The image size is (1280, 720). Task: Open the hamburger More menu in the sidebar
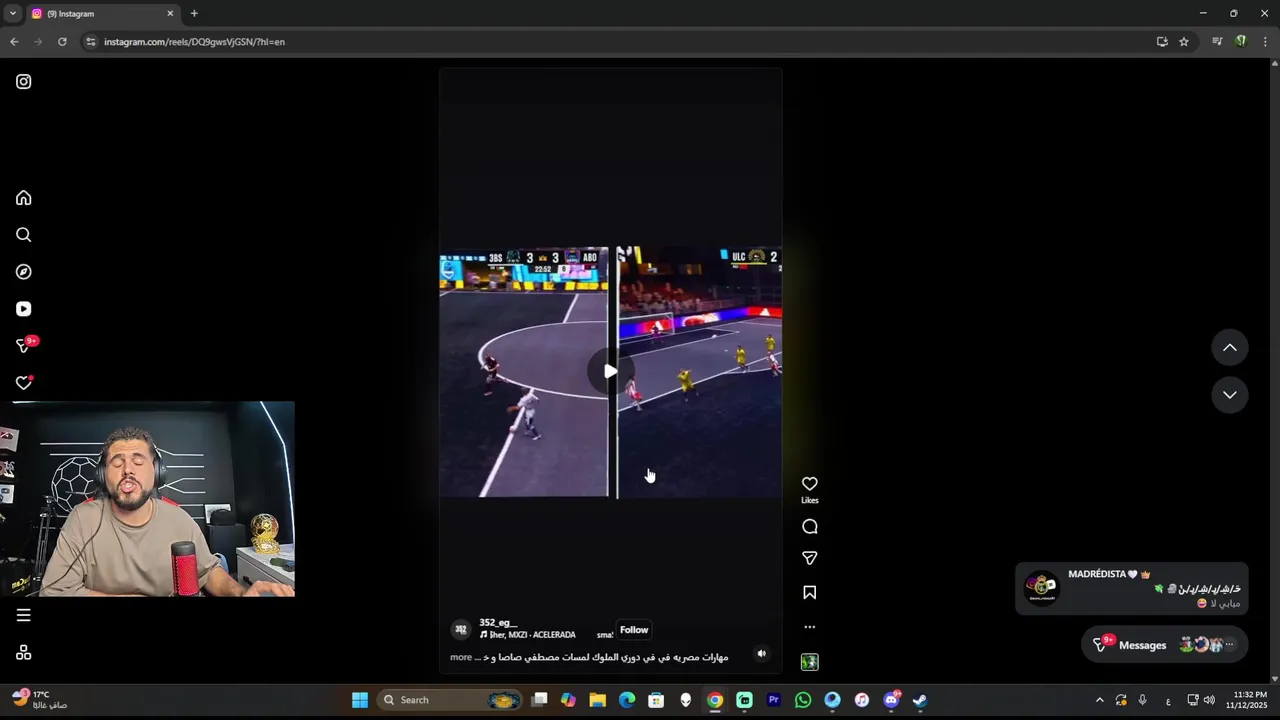click(x=24, y=616)
